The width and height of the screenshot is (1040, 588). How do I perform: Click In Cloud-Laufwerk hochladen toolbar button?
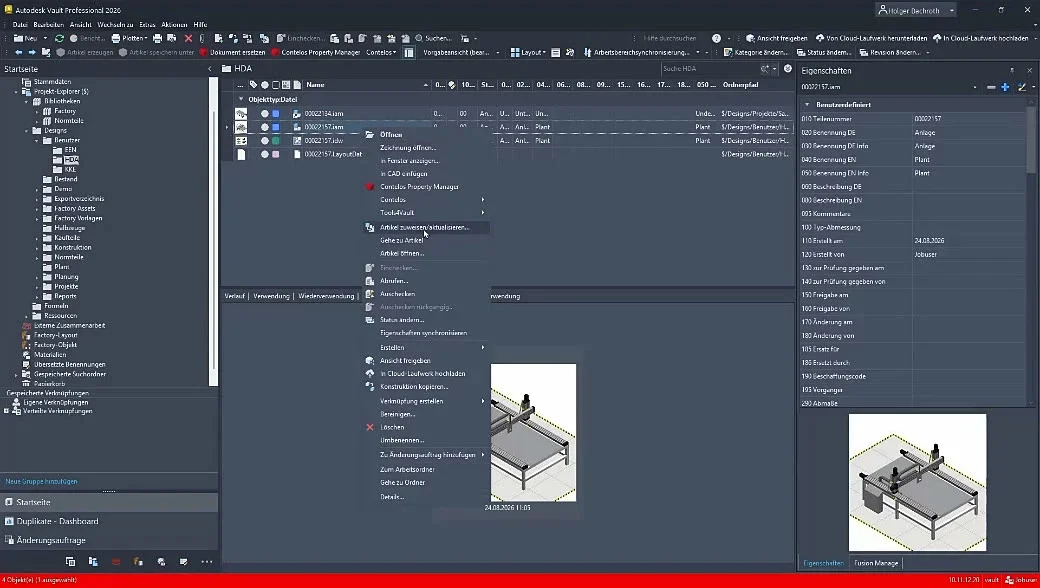pyautogui.click(x=980, y=38)
